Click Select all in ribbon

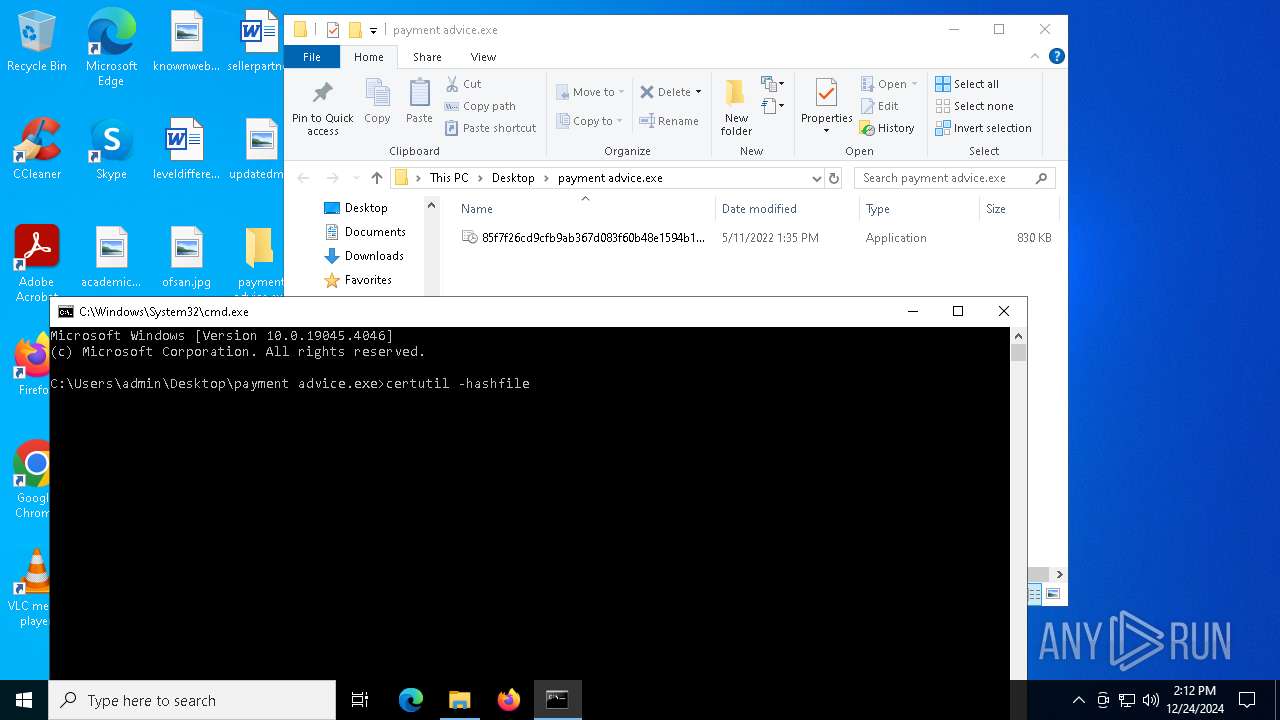coord(967,84)
